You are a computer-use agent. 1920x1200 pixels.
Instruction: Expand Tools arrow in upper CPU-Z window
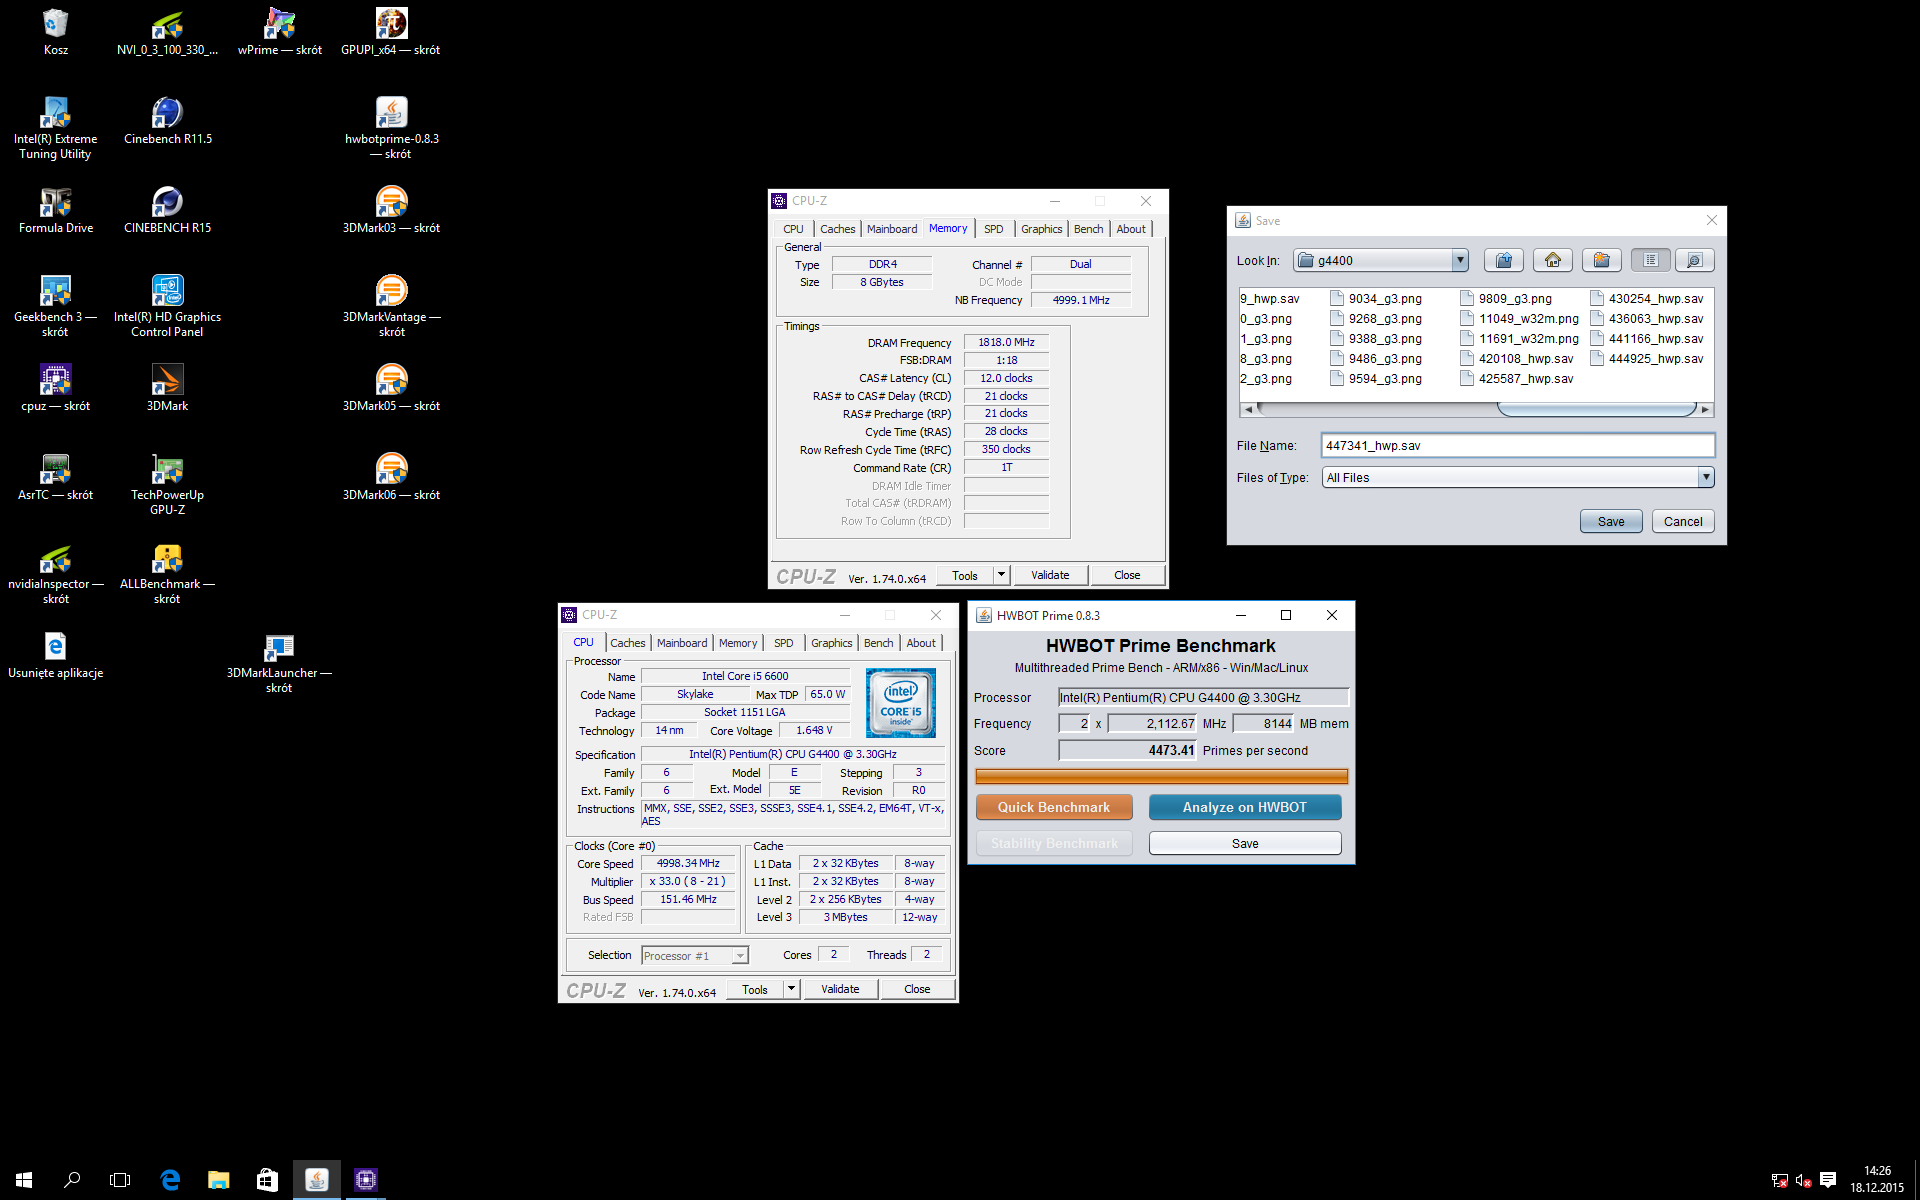(x=1001, y=575)
